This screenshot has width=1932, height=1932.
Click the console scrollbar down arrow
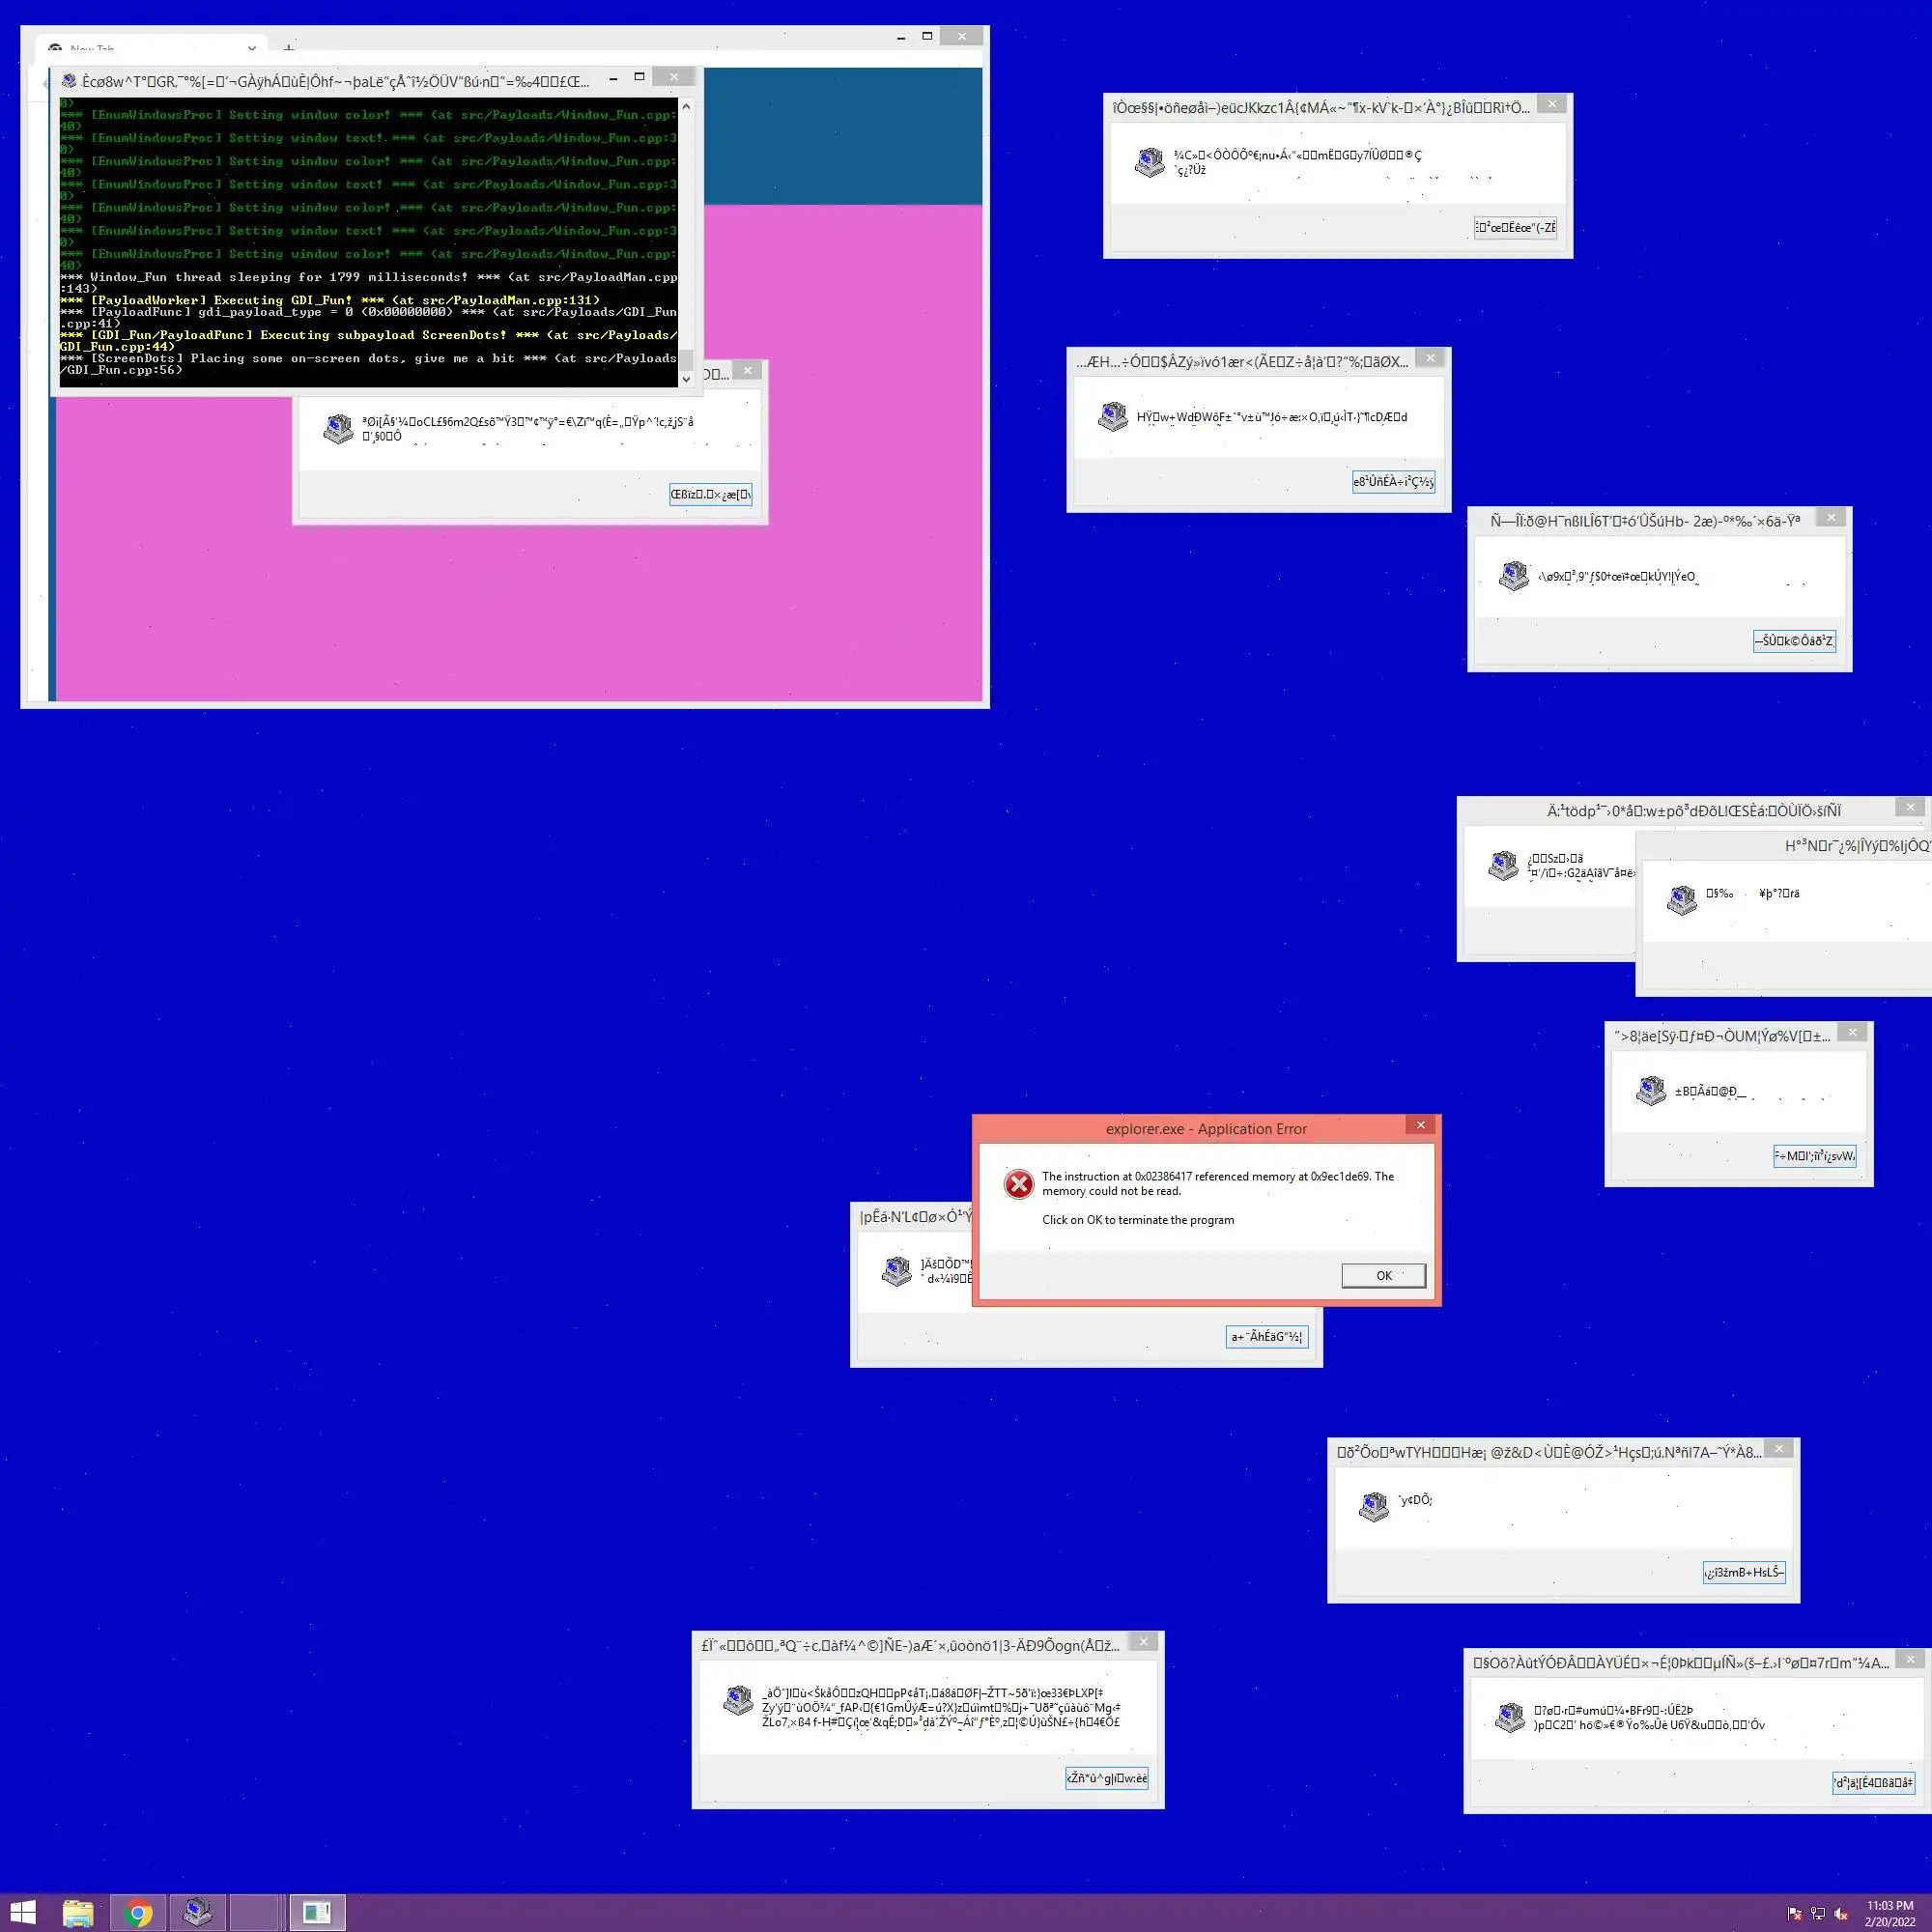pyautogui.click(x=686, y=378)
